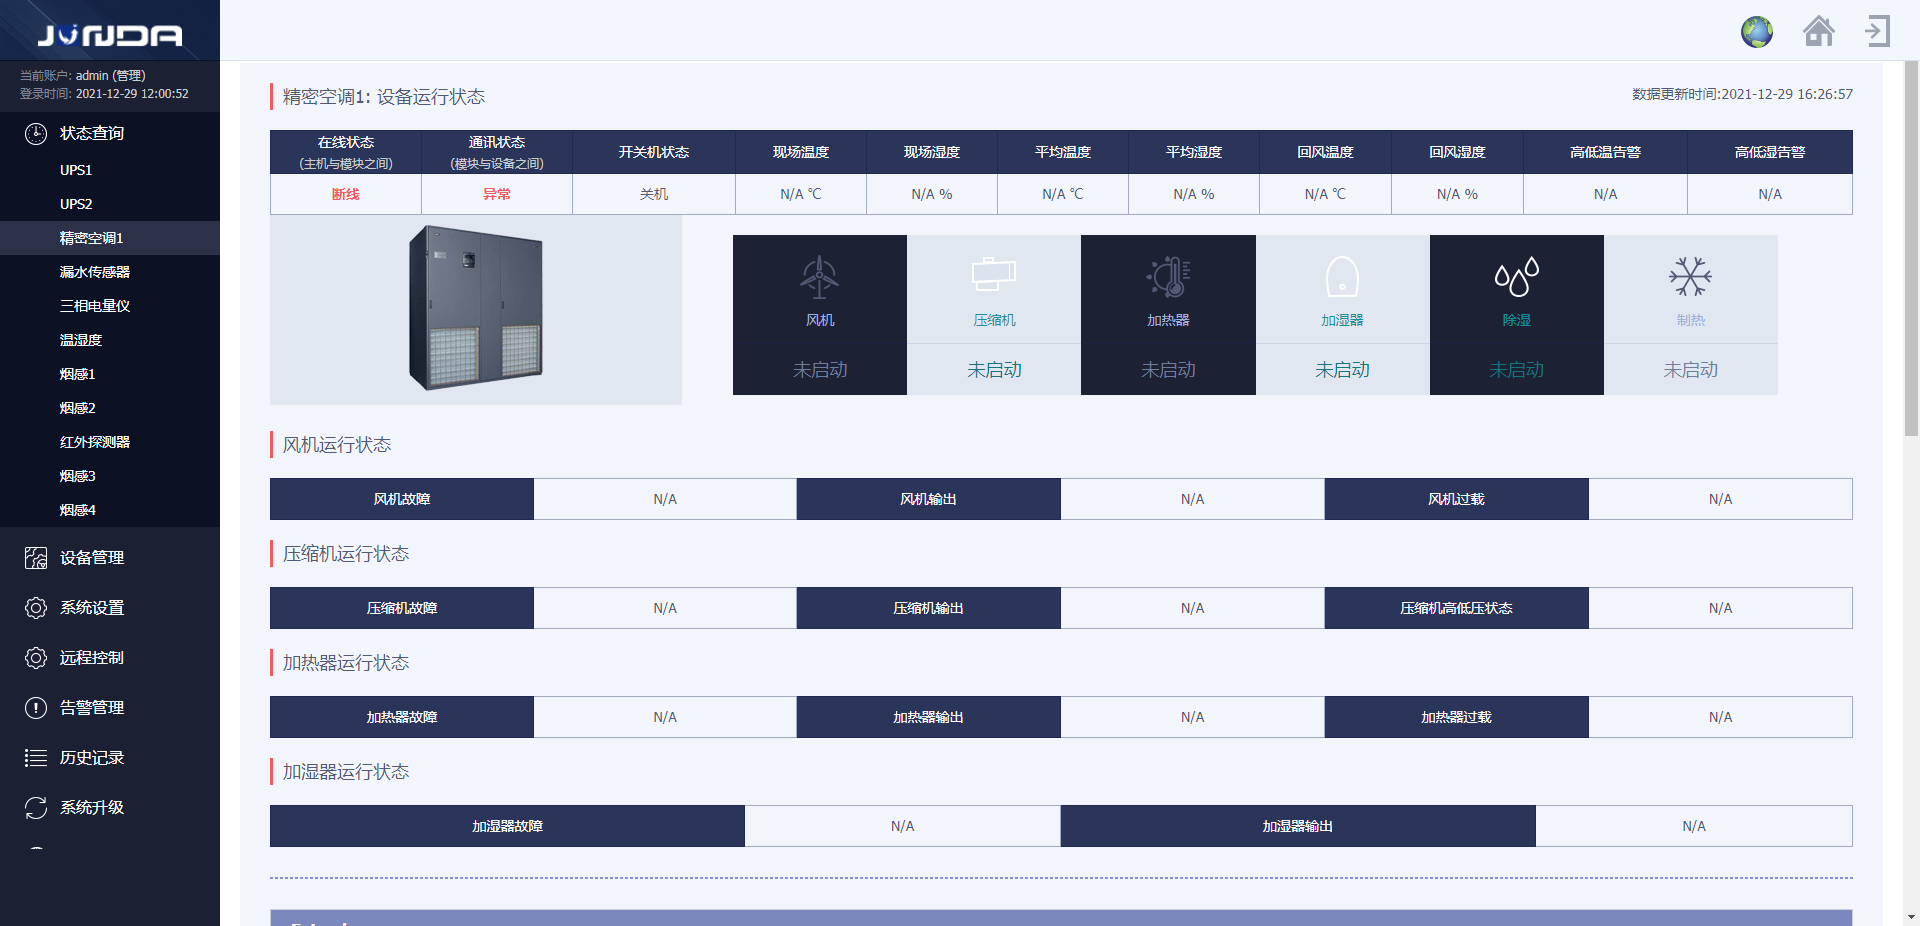
Task: Click the dehumidify (除湿) droplets icon
Action: point(1516,278)
